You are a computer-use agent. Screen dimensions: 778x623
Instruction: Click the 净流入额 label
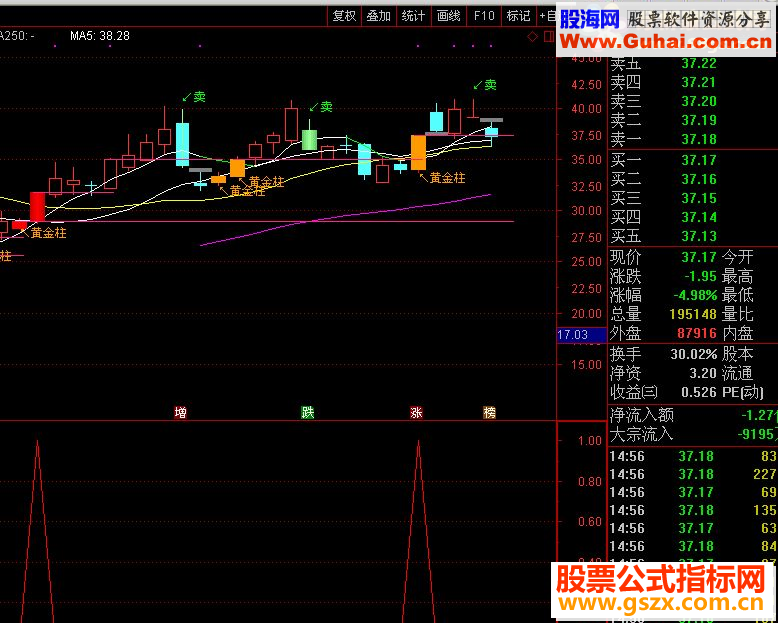pyautogui.click(x=641, y=415)
